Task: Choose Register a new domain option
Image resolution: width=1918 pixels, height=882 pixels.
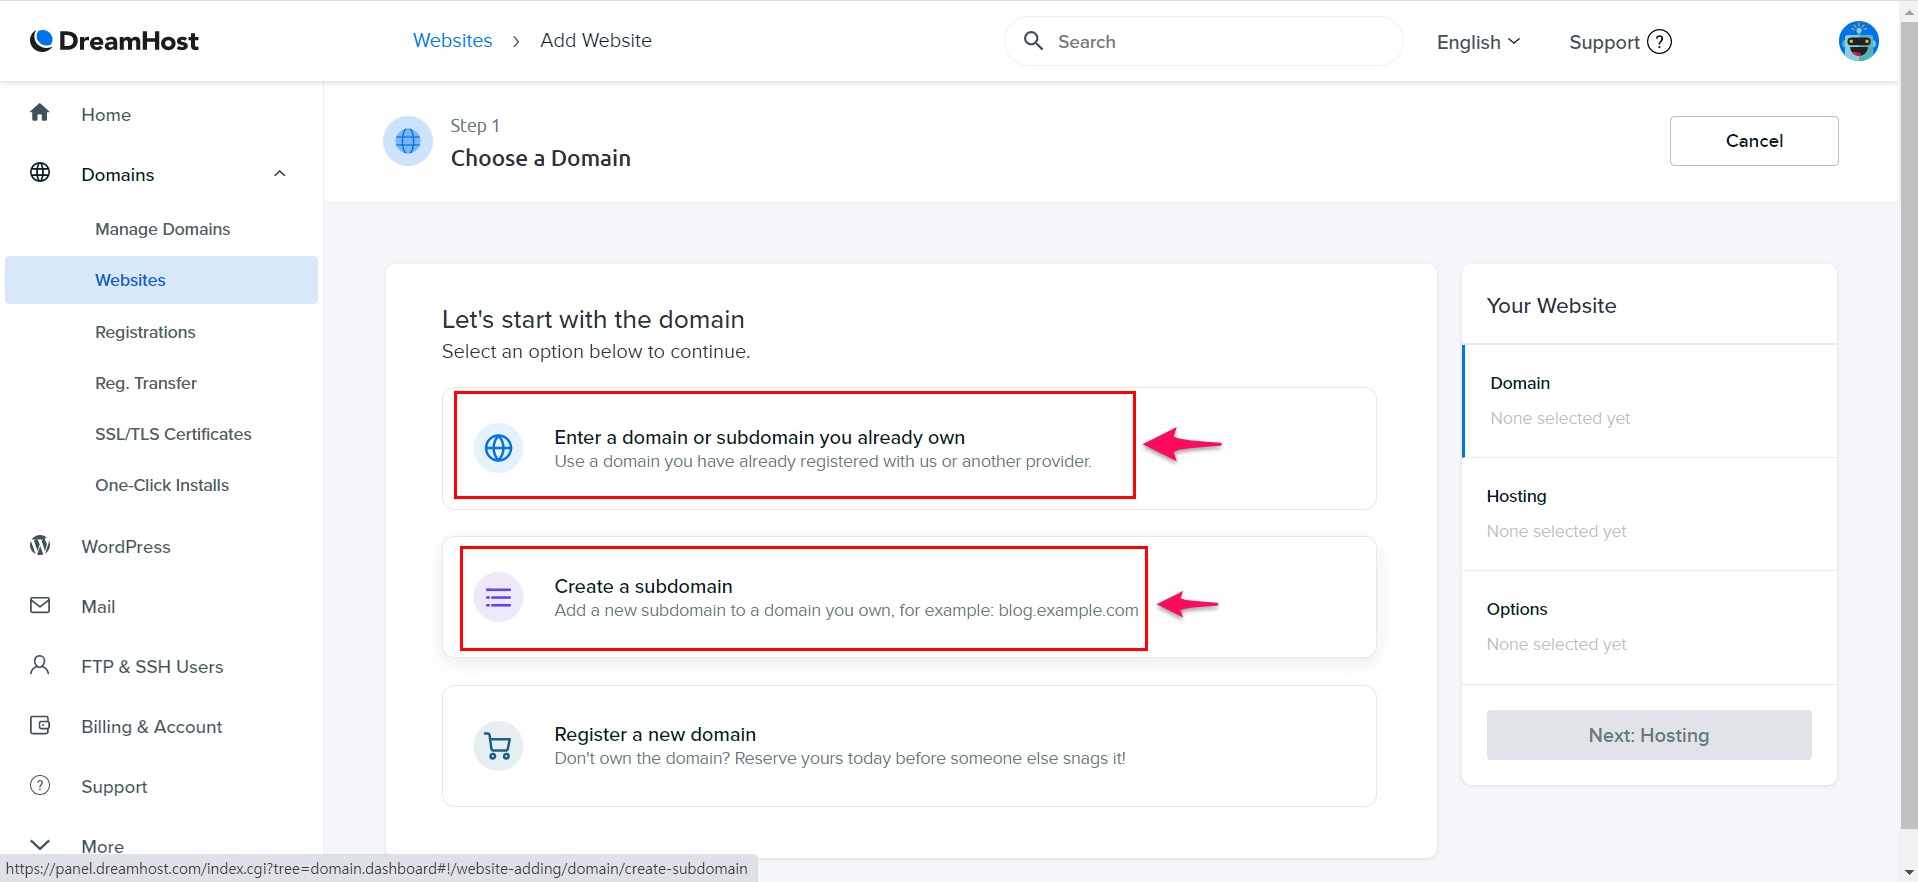Action: pyautogui.click(x=909, y=746)
